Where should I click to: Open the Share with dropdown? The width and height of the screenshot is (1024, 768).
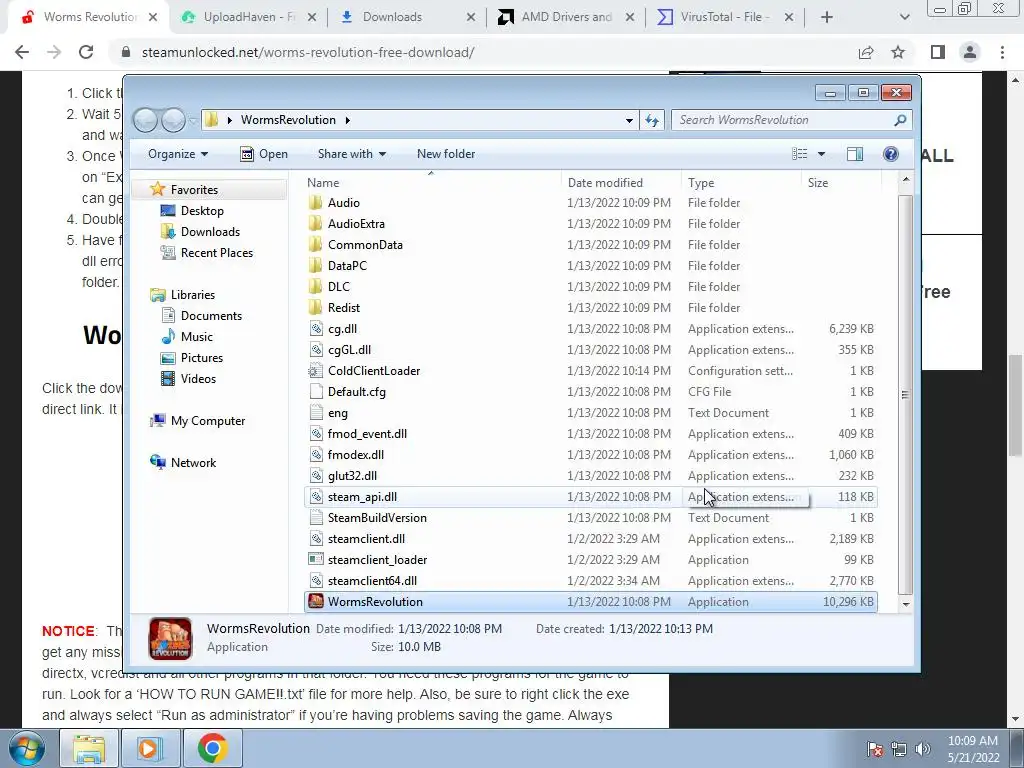click(352, 154)
